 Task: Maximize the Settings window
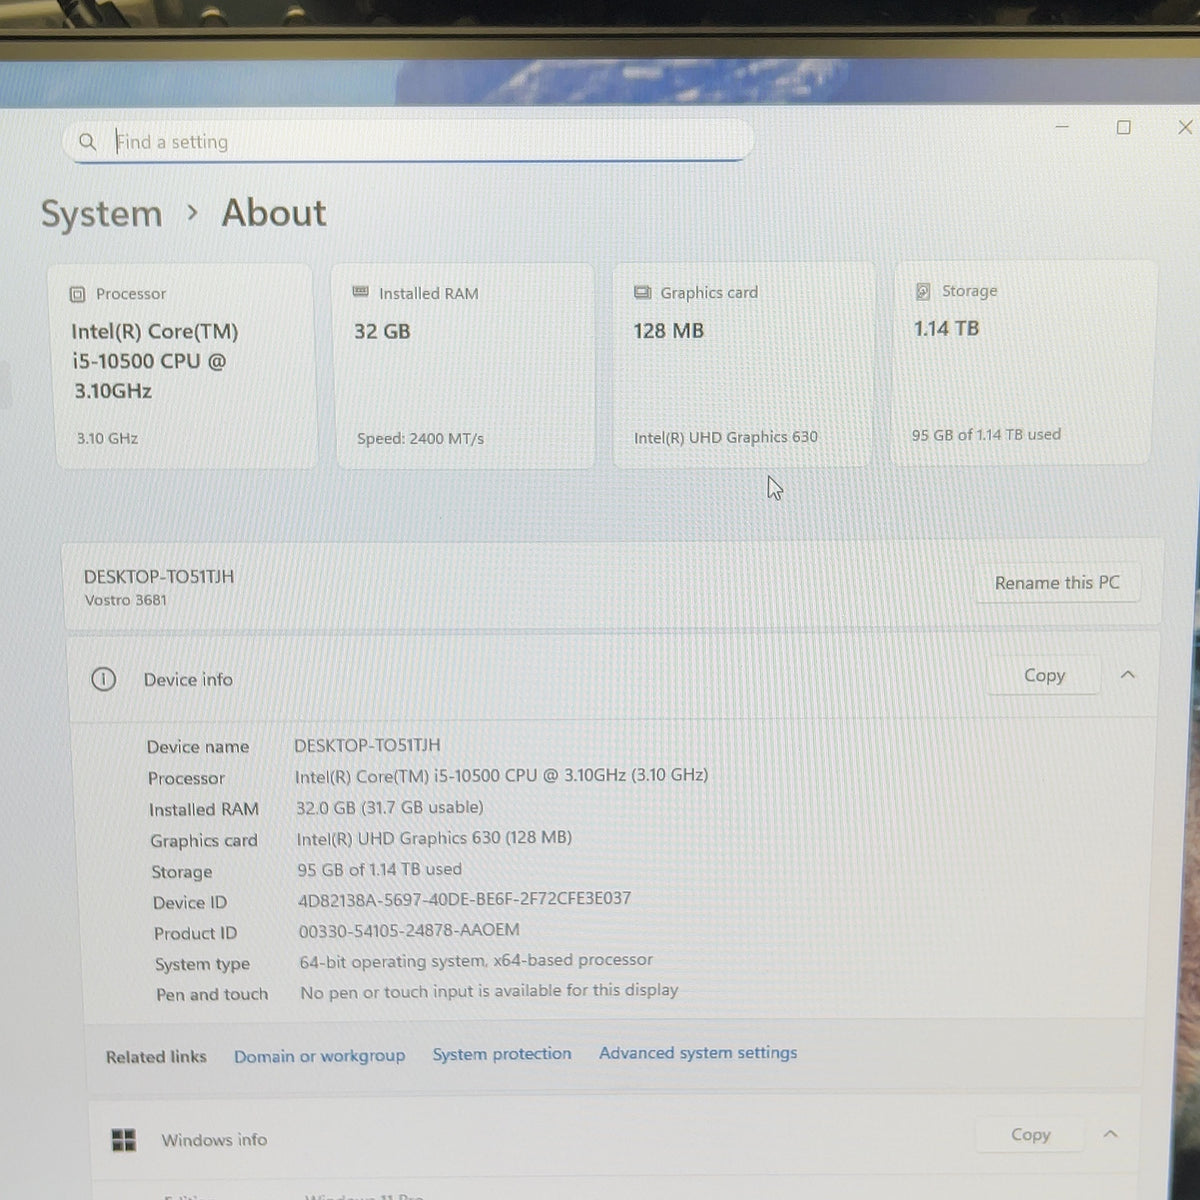1124,127
